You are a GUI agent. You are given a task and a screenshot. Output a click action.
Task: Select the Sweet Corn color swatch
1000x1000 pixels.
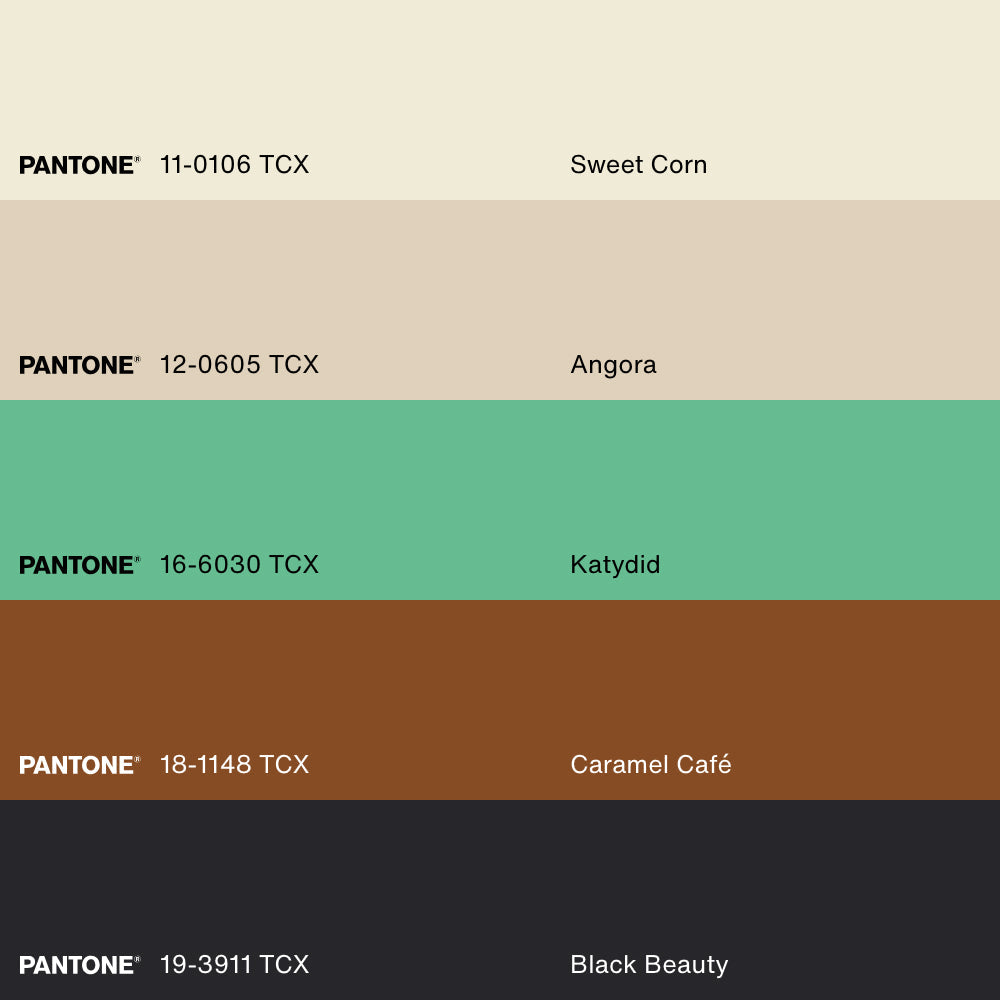[500, 100]
